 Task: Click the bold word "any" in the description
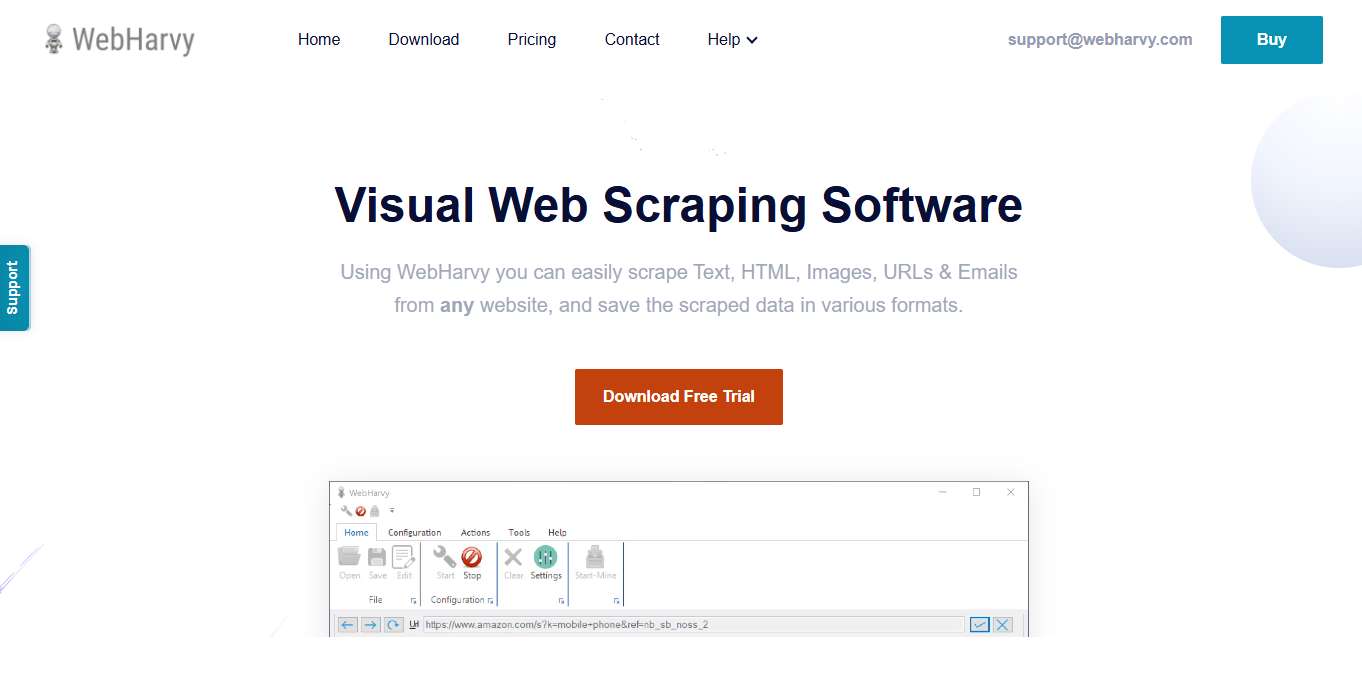coord(457,305)
